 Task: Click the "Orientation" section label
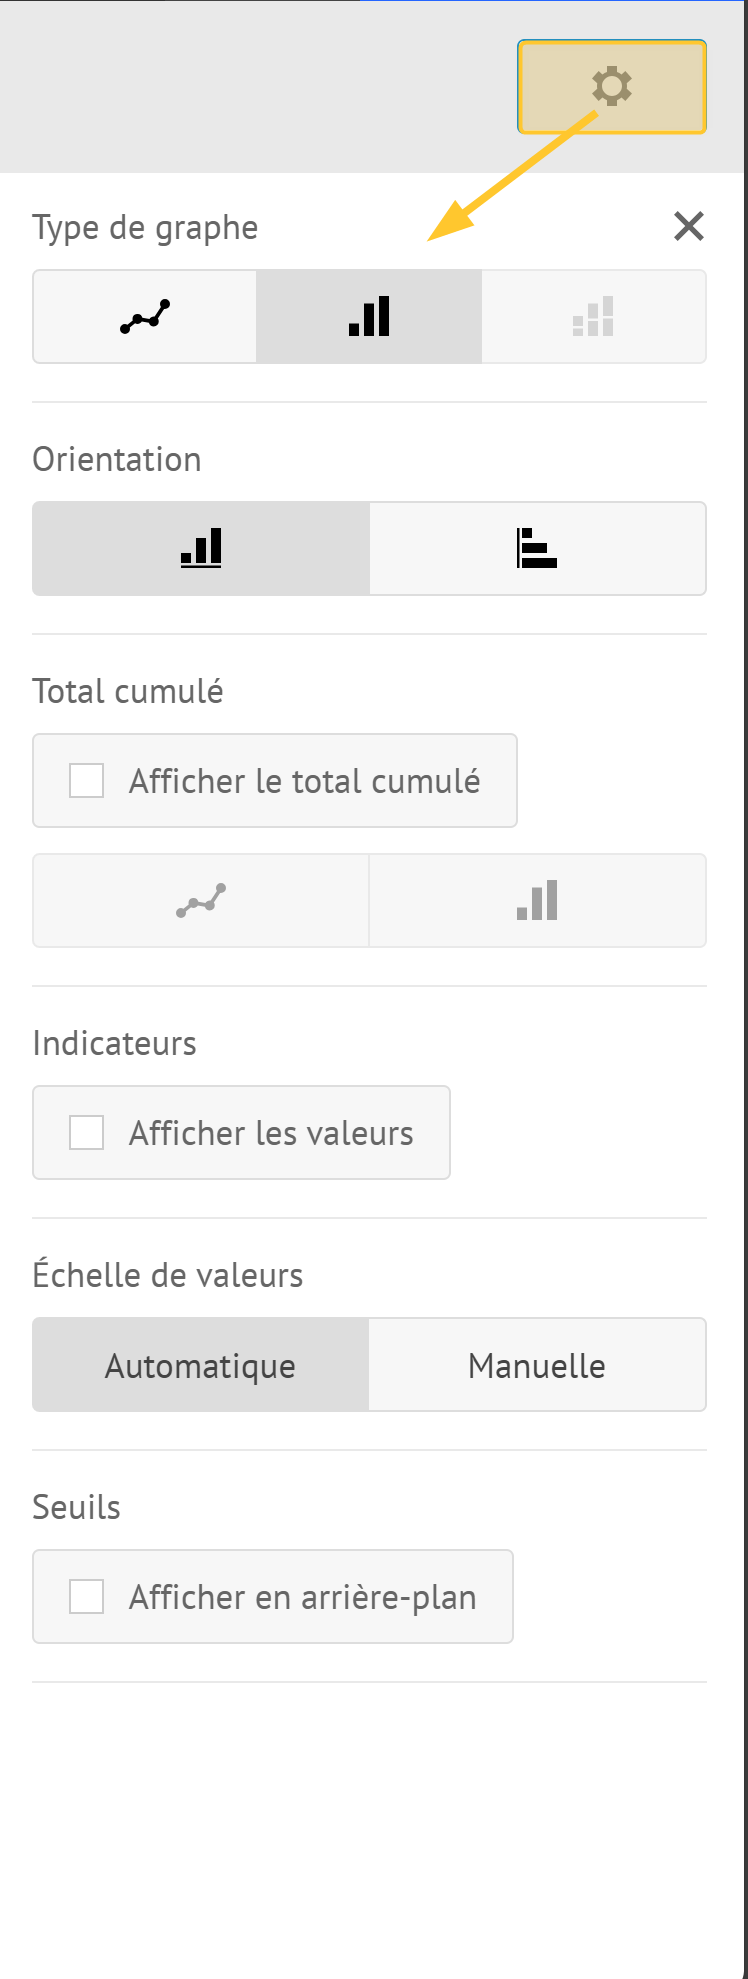117,460
